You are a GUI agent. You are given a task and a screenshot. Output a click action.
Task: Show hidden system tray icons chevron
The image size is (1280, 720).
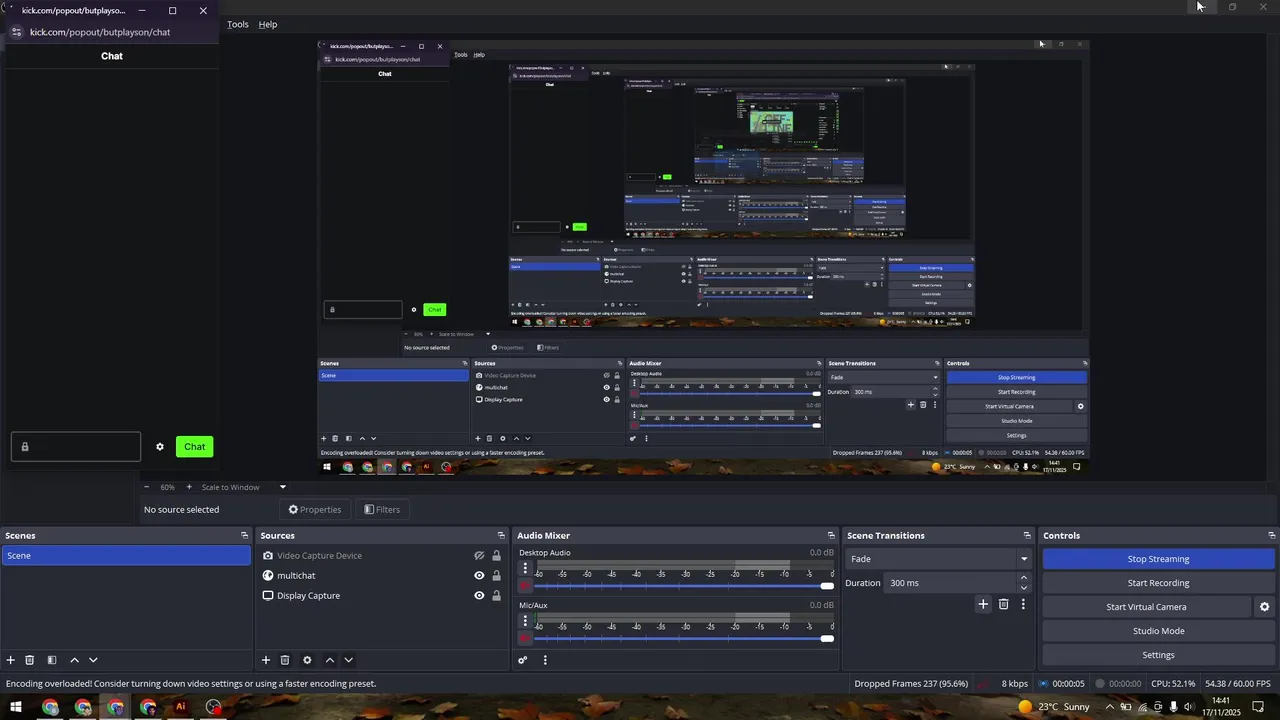[1110, 707]
